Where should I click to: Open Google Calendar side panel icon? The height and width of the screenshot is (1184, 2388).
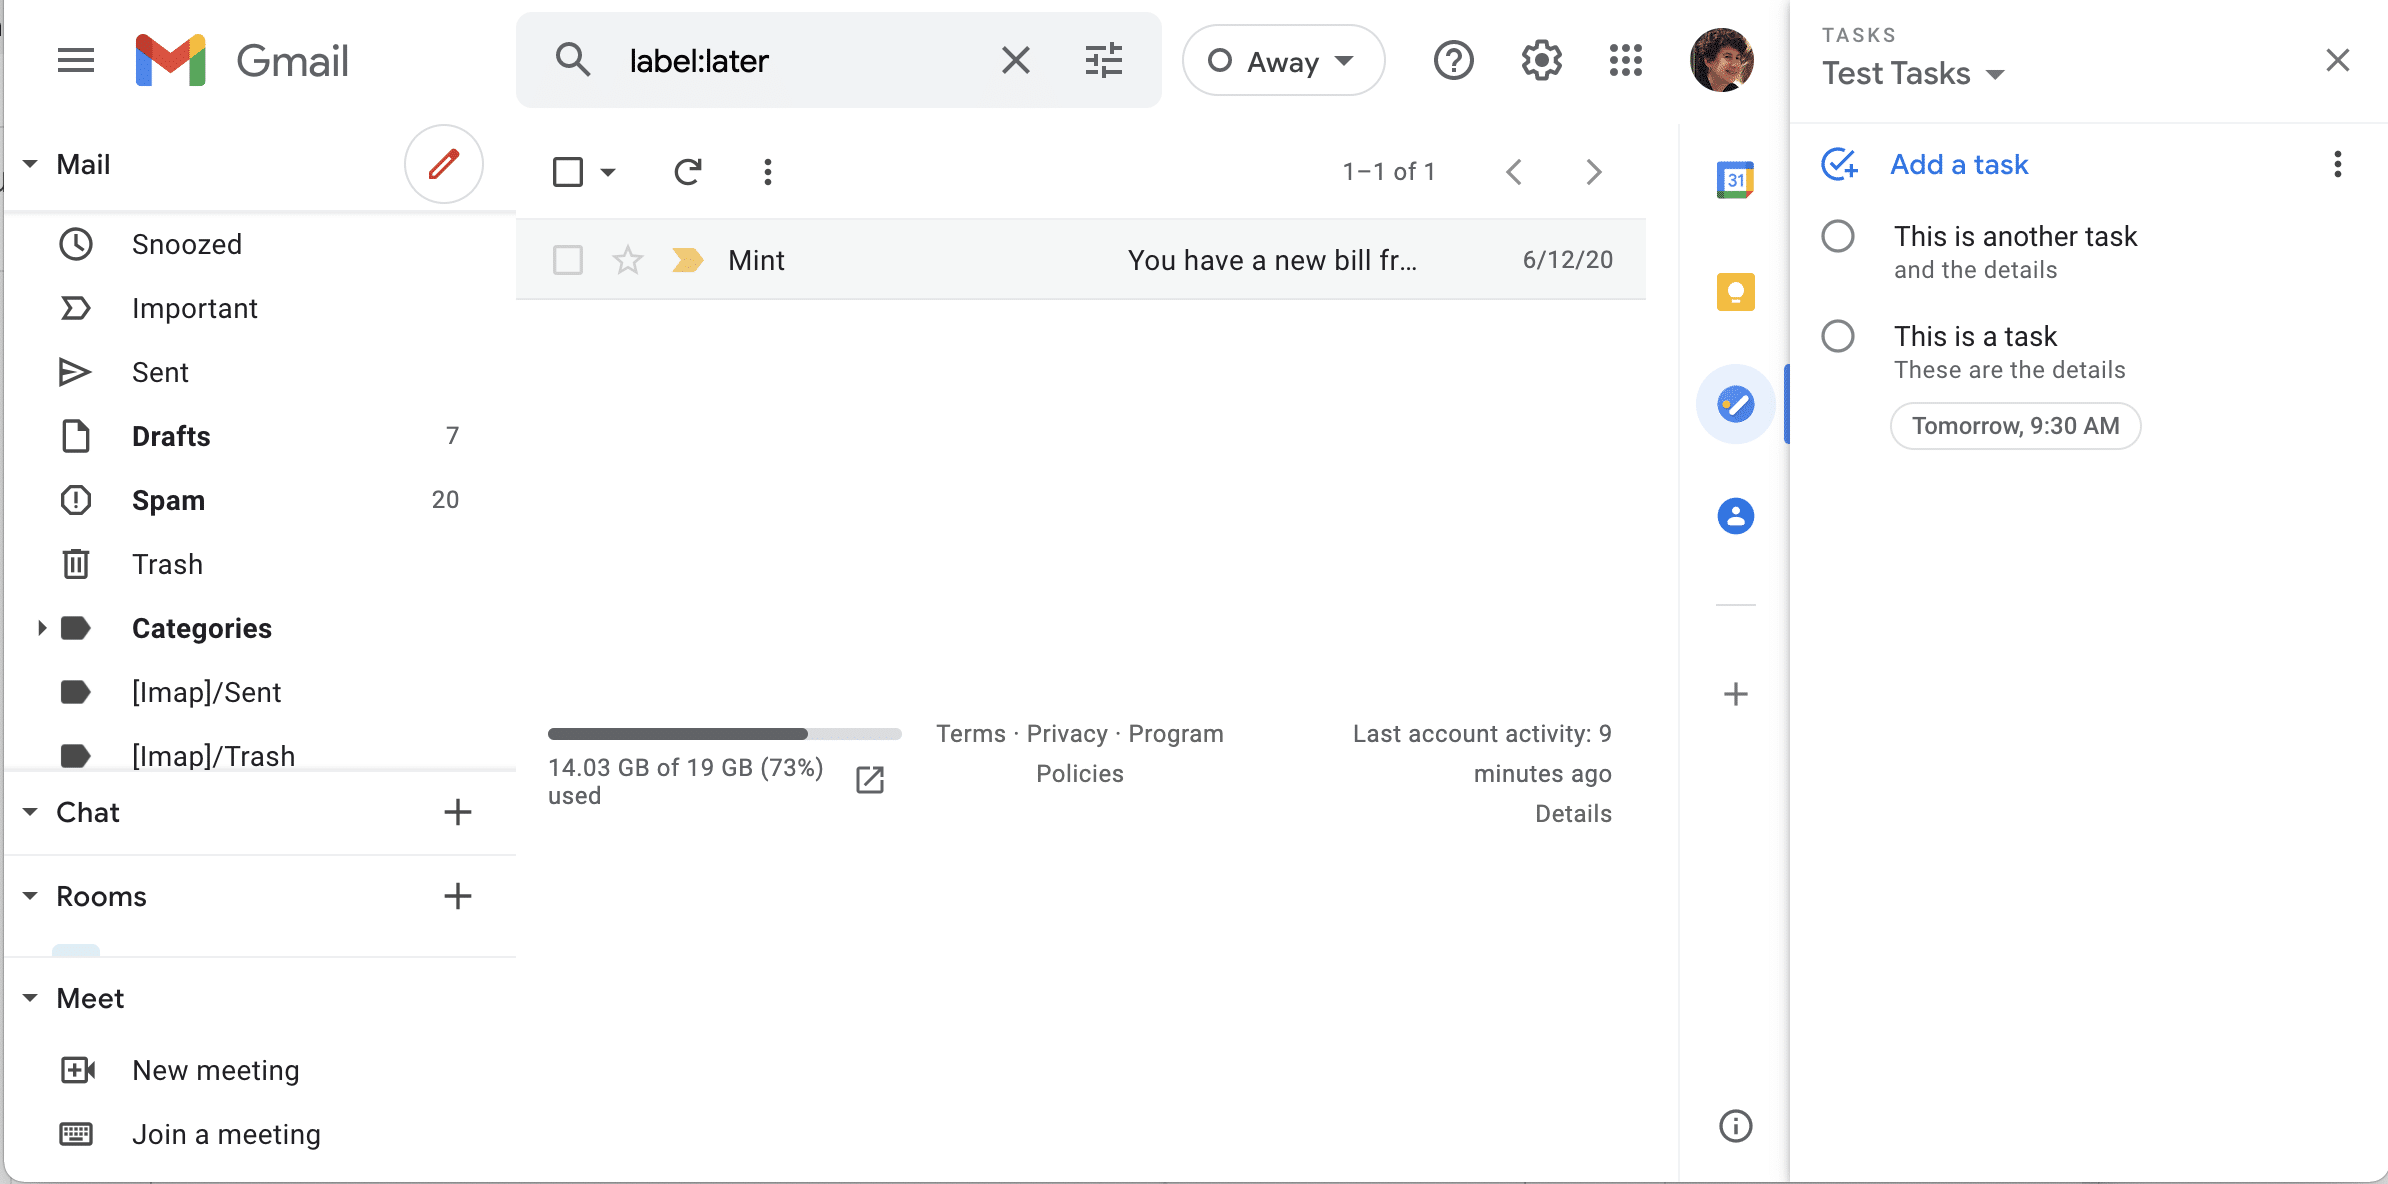point(1735,180)
